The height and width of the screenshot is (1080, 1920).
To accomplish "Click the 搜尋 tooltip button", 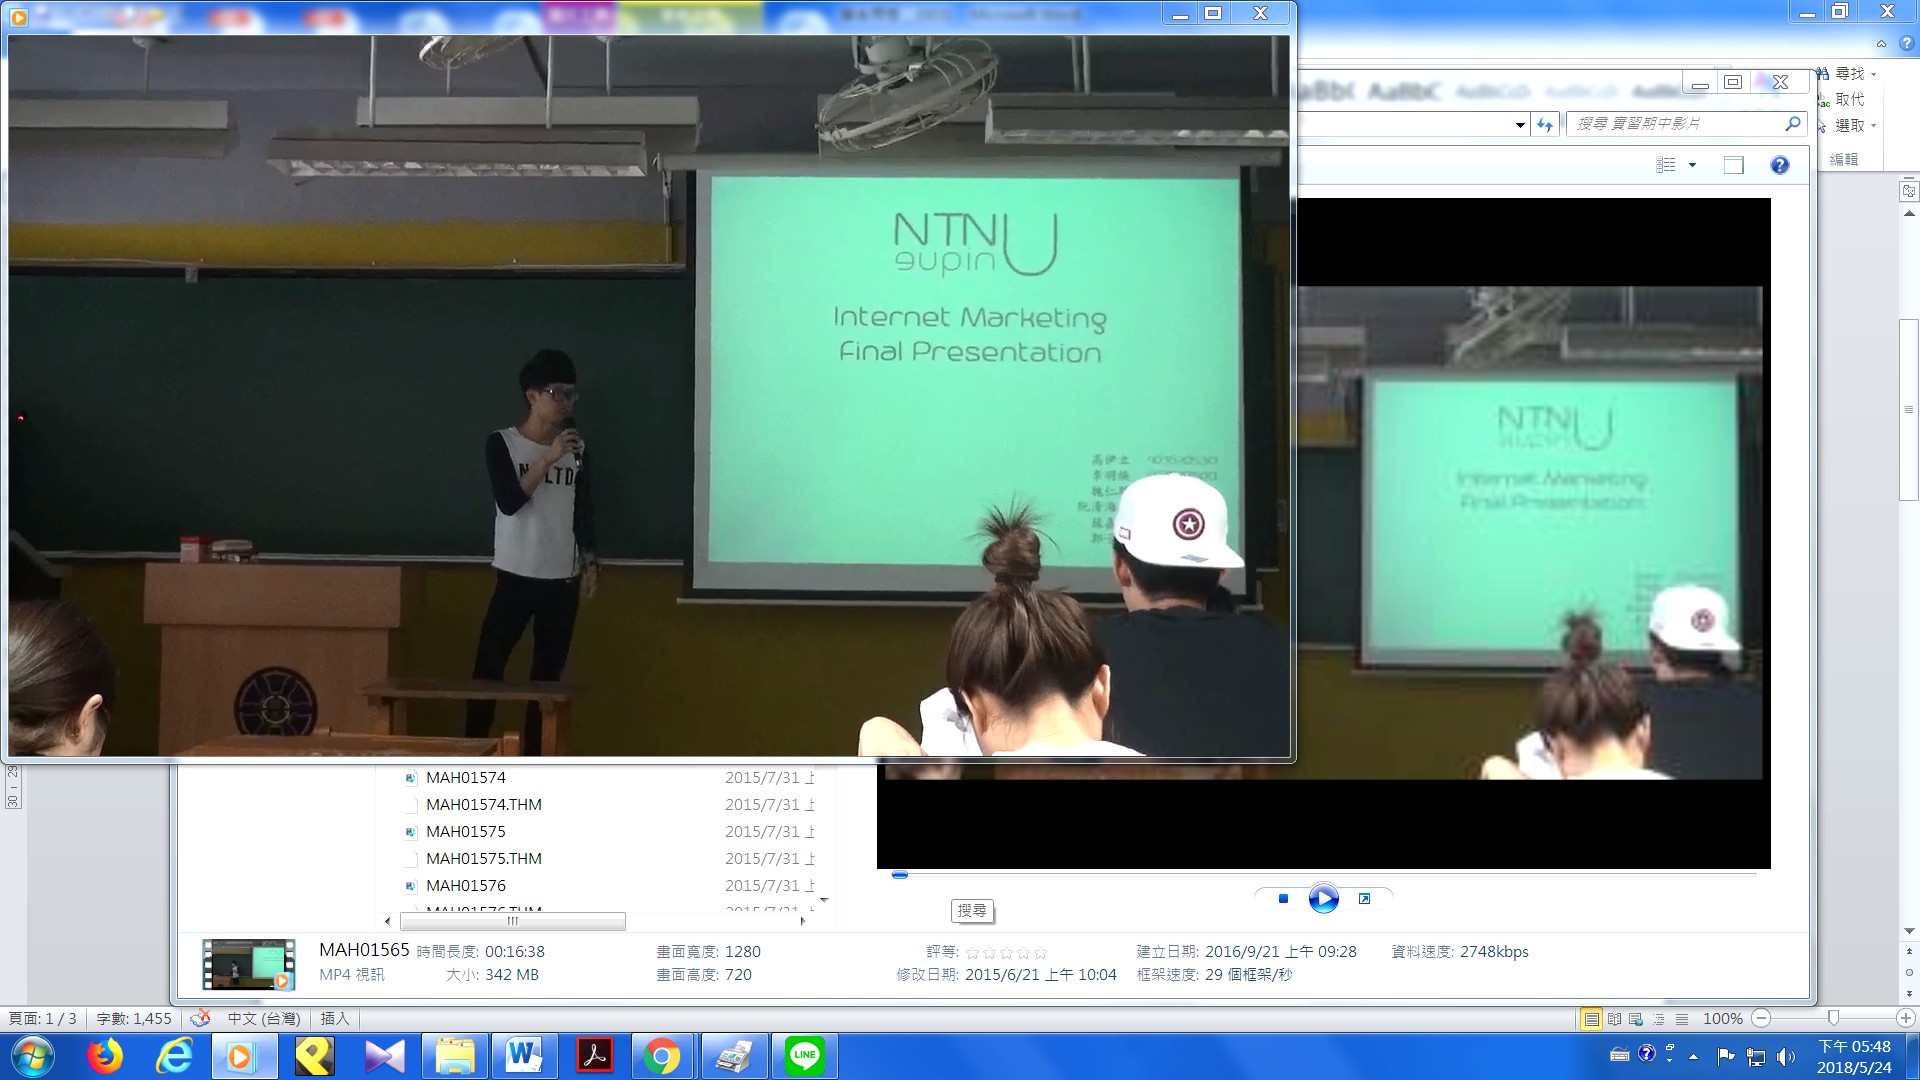I will [x=972, y=910].
